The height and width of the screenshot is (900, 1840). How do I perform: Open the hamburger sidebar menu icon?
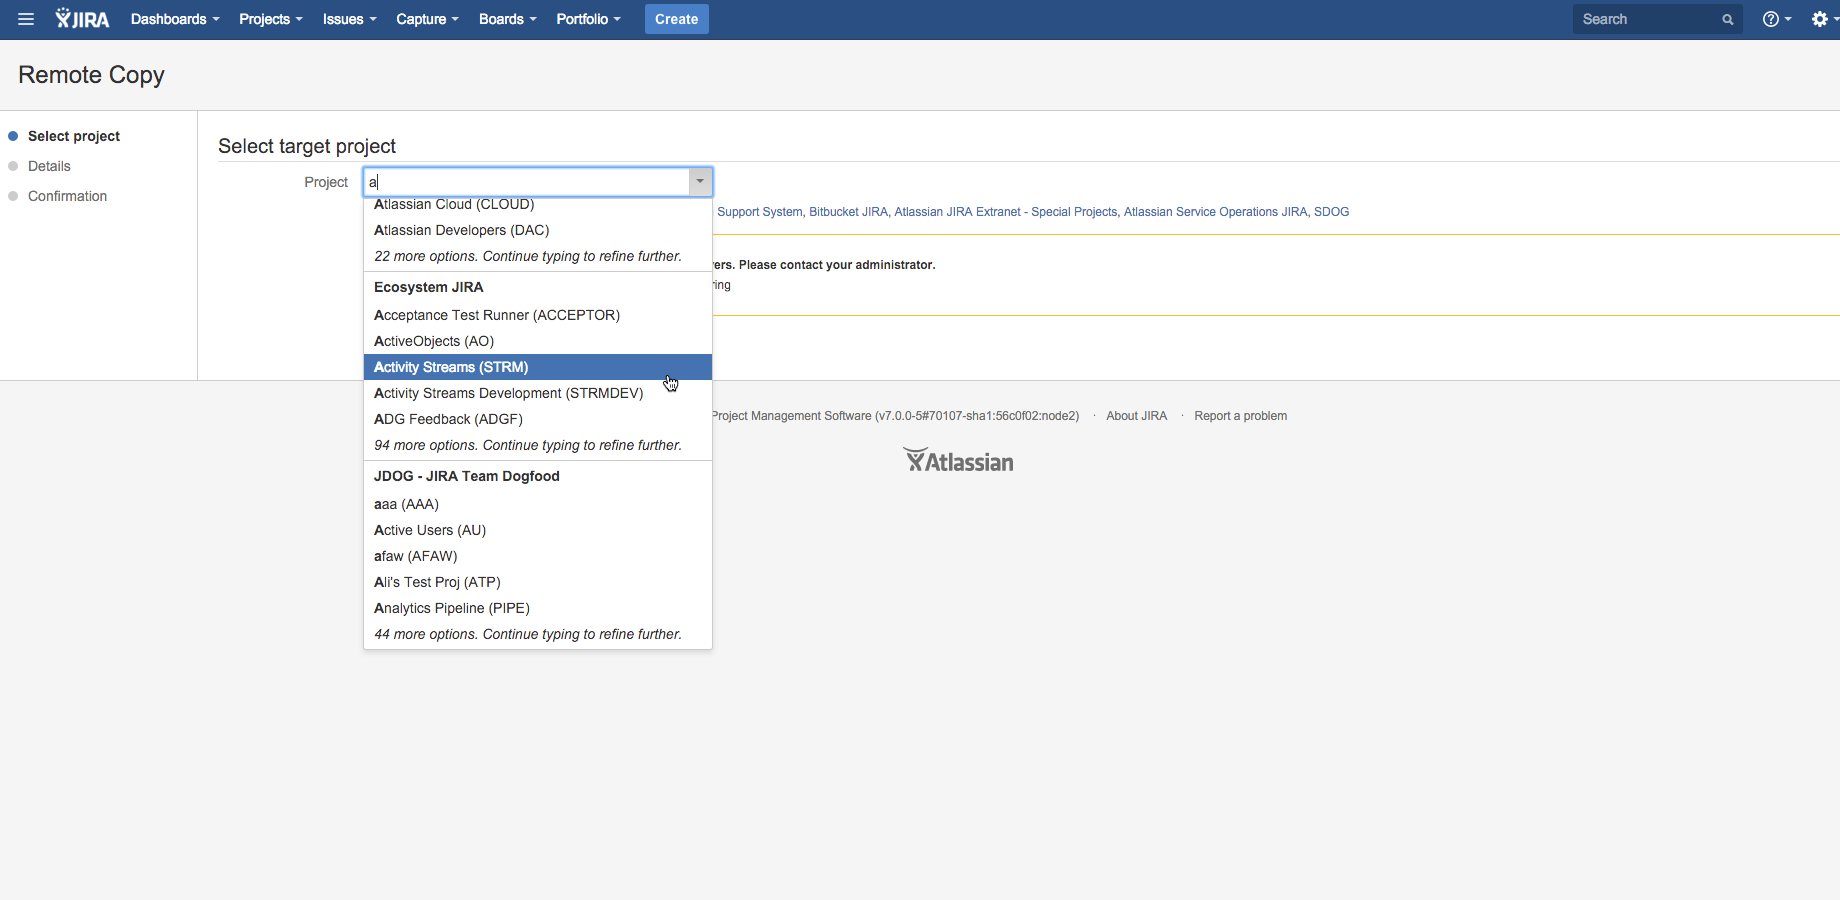coord(26,19)
